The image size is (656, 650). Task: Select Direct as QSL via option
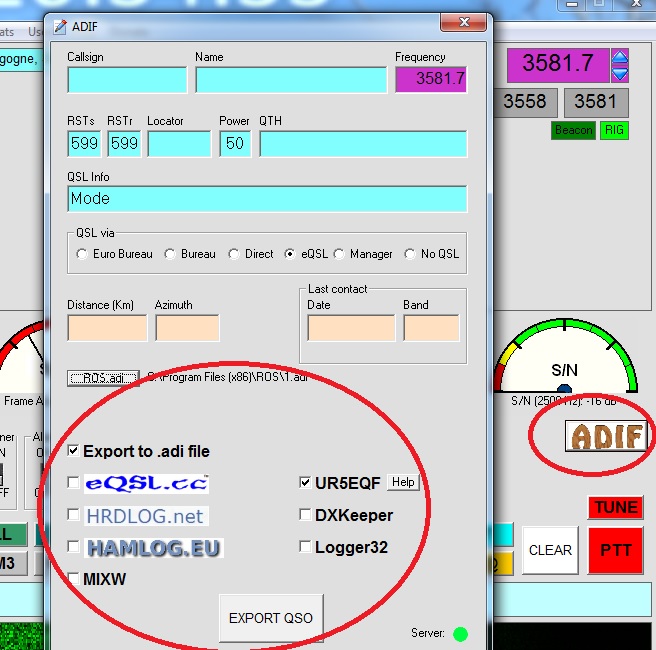click(x=234, y=254)
